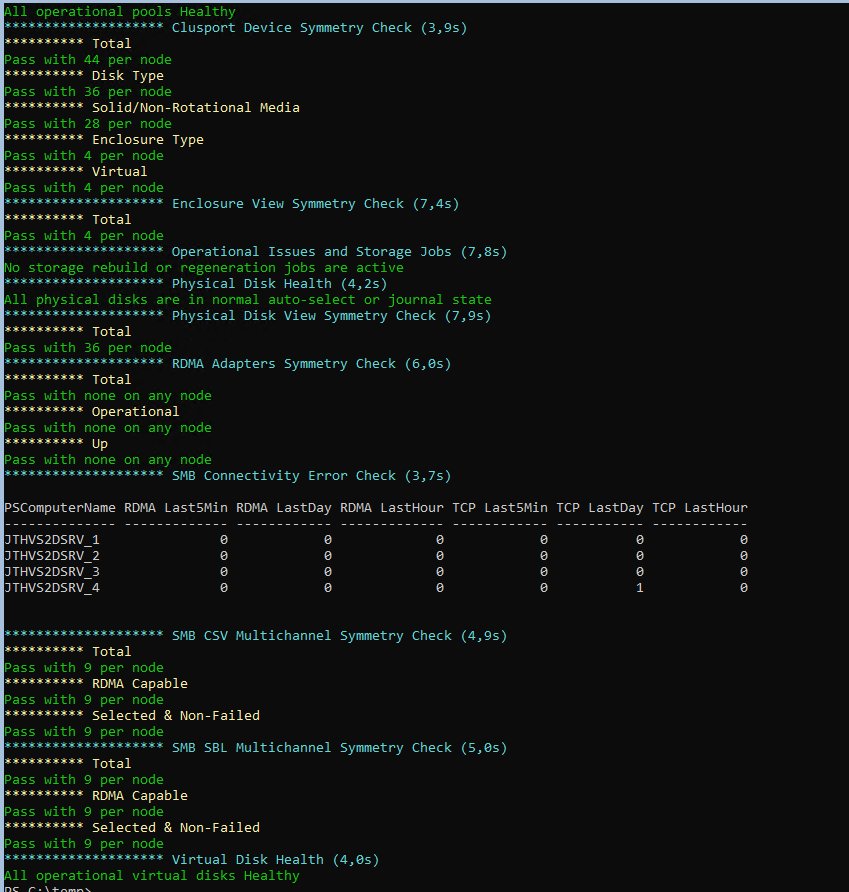Click 'Selected & Non-Failed' under SMB CSV Multichannel check
Viewport: 849px width, 892px height.
click(x=176, y=716)
